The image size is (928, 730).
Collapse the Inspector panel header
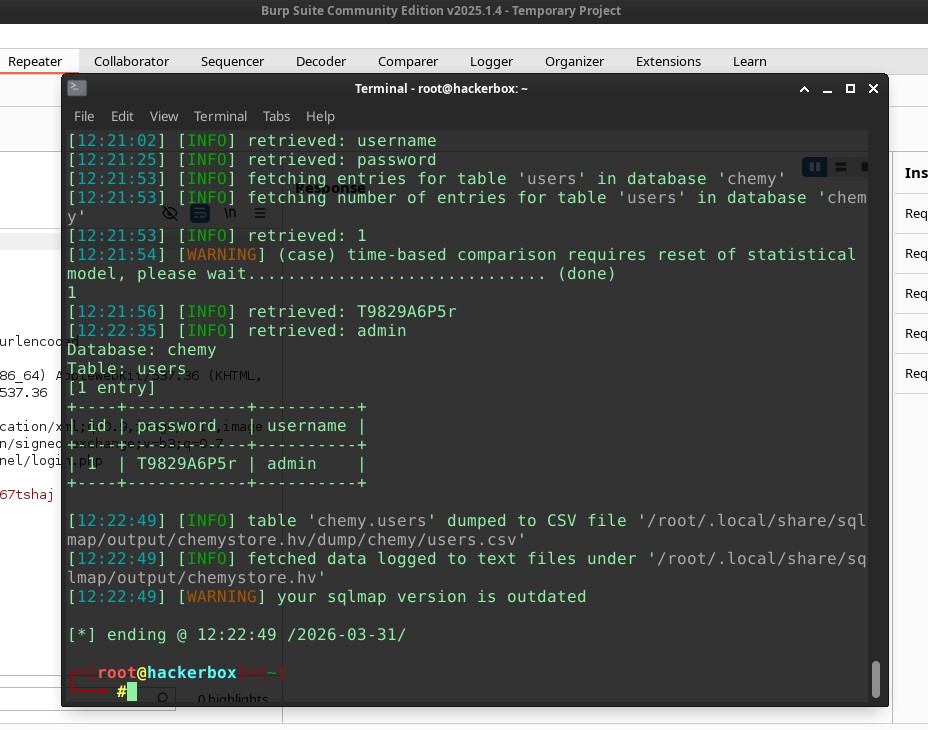coord(915,172)
